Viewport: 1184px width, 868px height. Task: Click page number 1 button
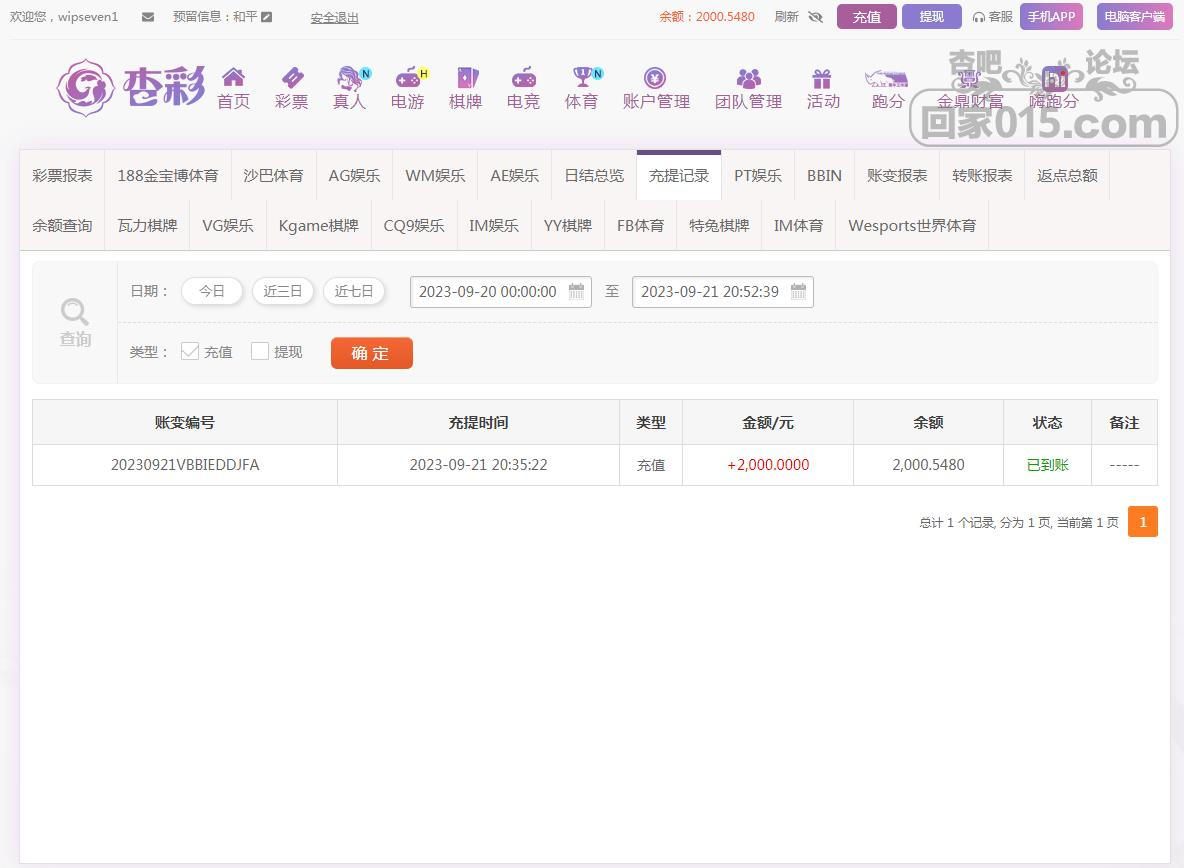pyautogui.click(x=1142, y=522)
